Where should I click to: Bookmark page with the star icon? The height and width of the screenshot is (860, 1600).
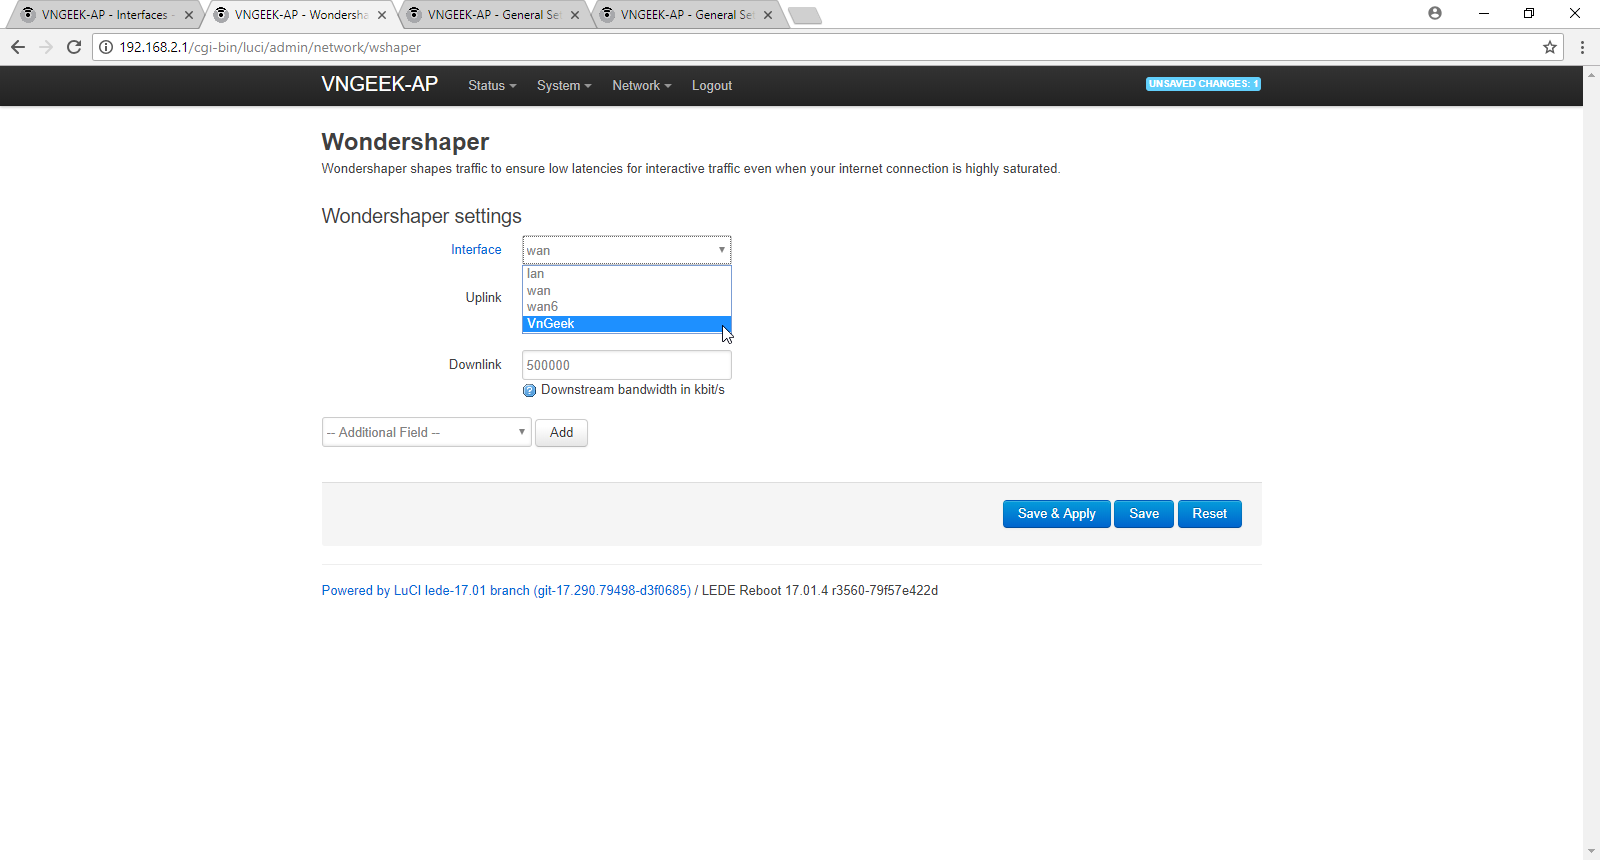point(1550,47)
